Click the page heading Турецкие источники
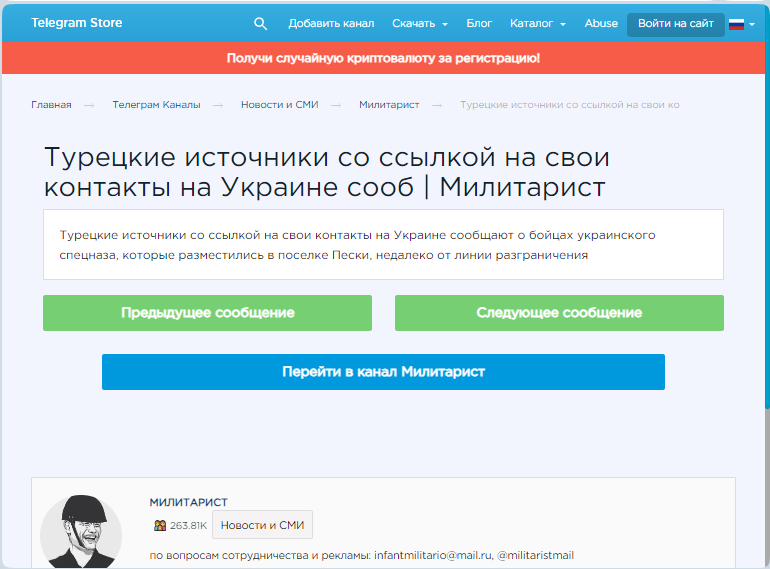The image size is (770, 569). click(327, 172)
